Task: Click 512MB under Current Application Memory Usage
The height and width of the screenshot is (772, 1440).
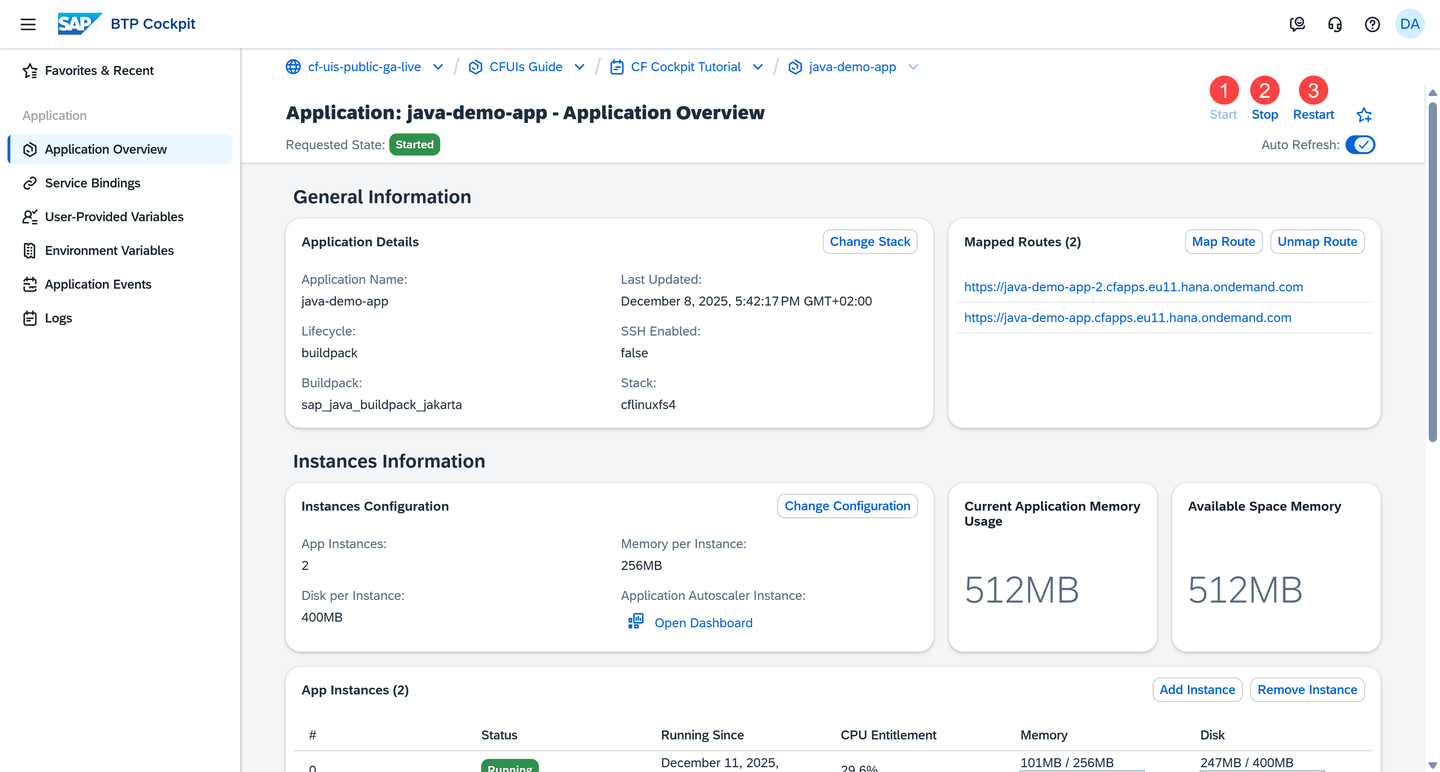Action: tap(1022, 590)
